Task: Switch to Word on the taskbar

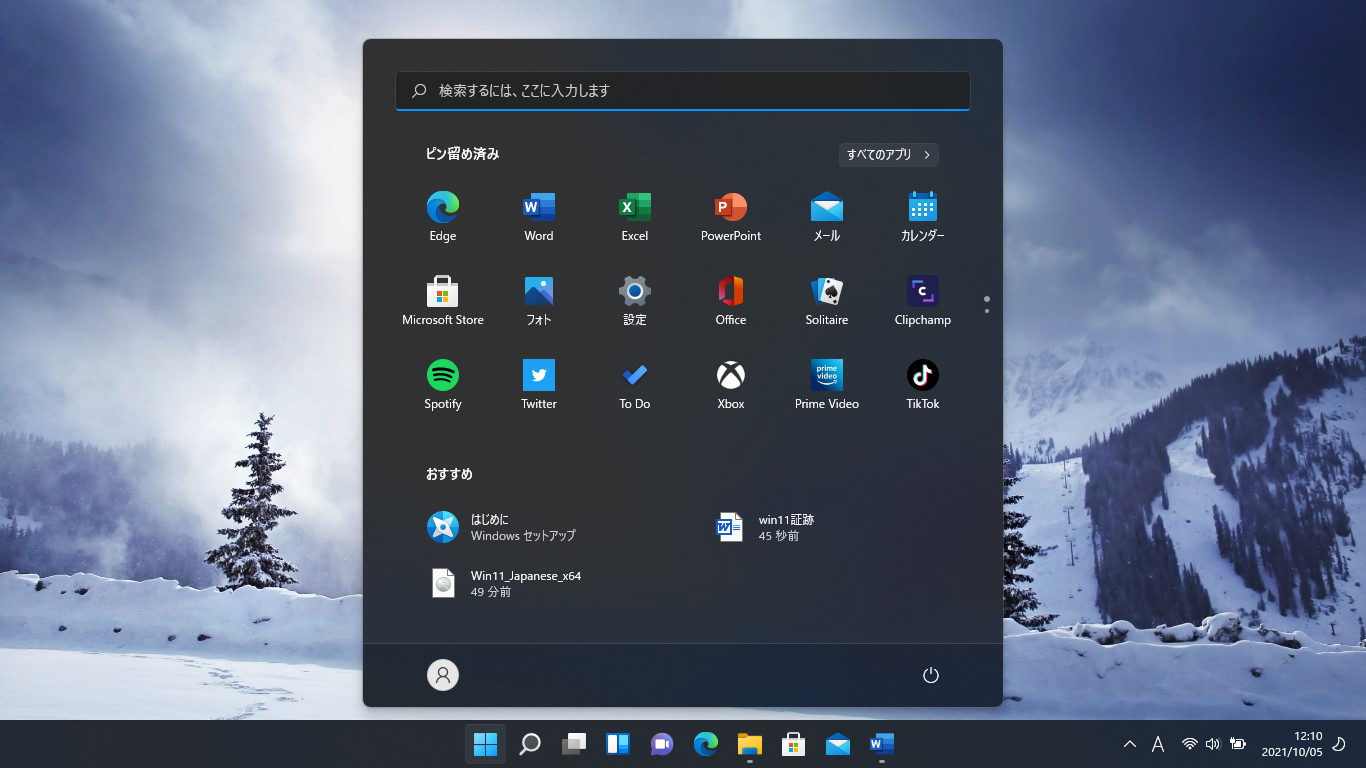Action: click(x=882, y=744)
